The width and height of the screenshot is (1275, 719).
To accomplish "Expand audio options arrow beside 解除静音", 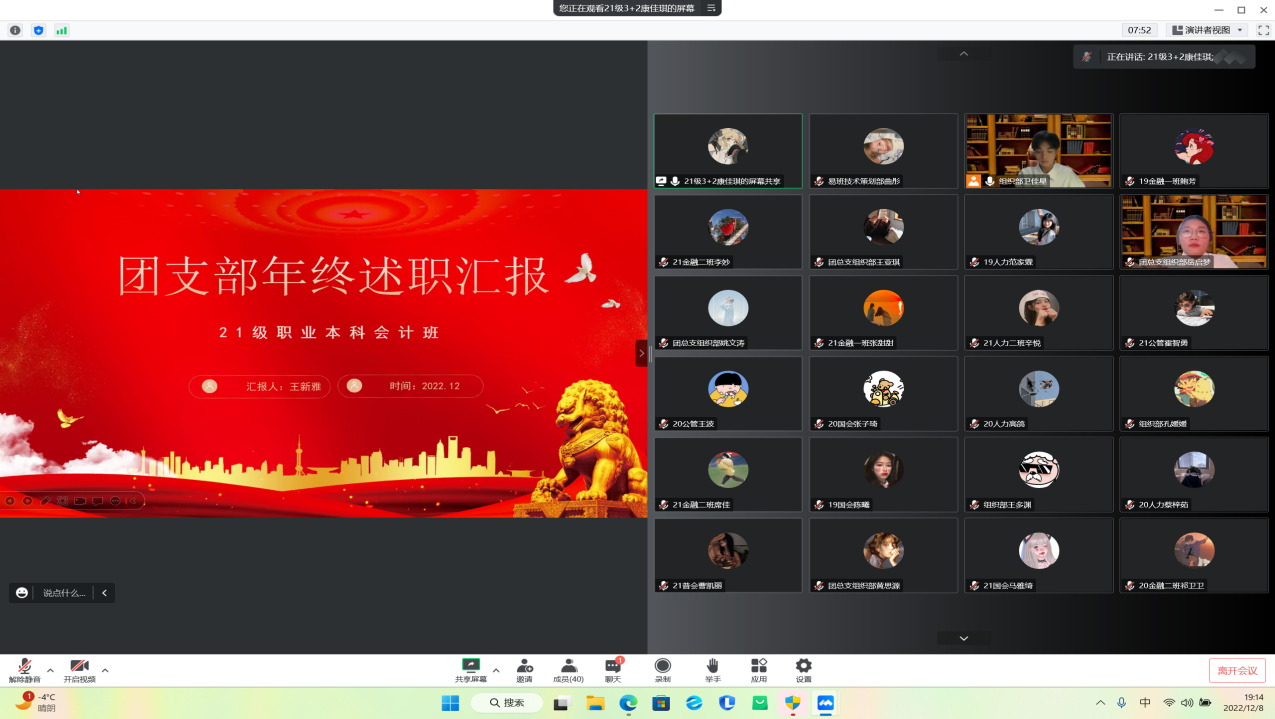I will (50, 670).
